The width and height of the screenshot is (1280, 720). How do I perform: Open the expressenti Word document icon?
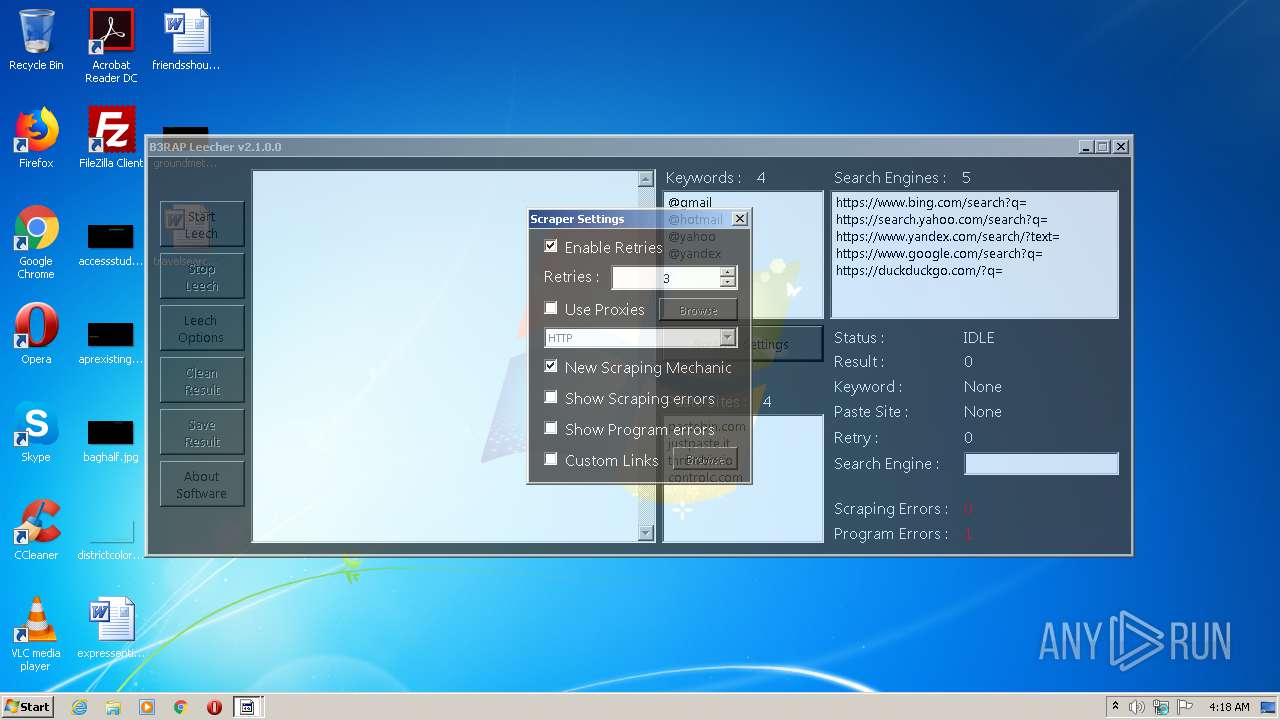click(111, 629)
